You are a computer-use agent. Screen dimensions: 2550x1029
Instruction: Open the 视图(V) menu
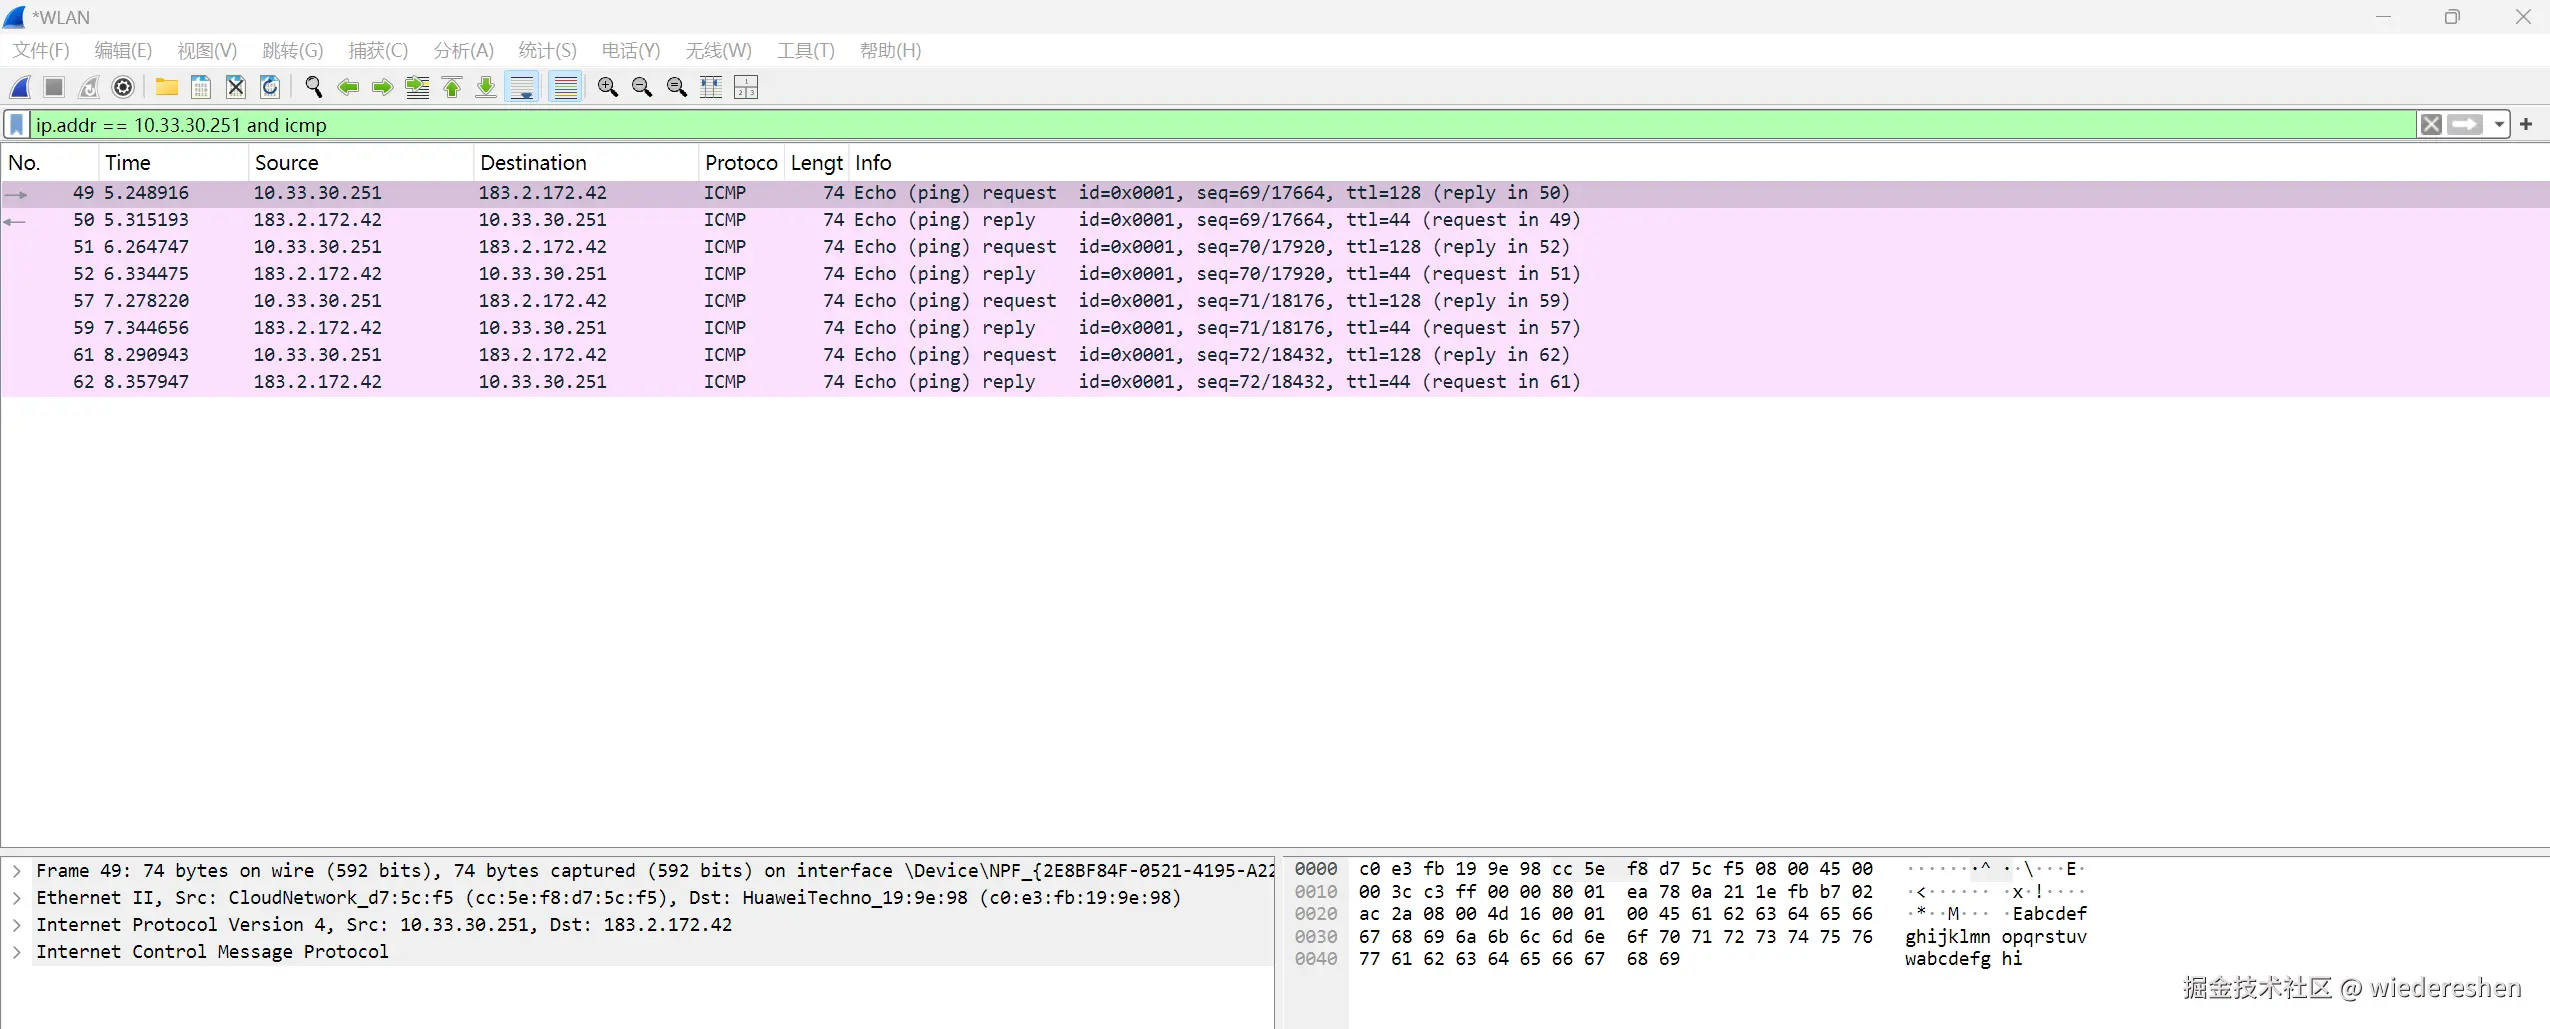[207, 51]
